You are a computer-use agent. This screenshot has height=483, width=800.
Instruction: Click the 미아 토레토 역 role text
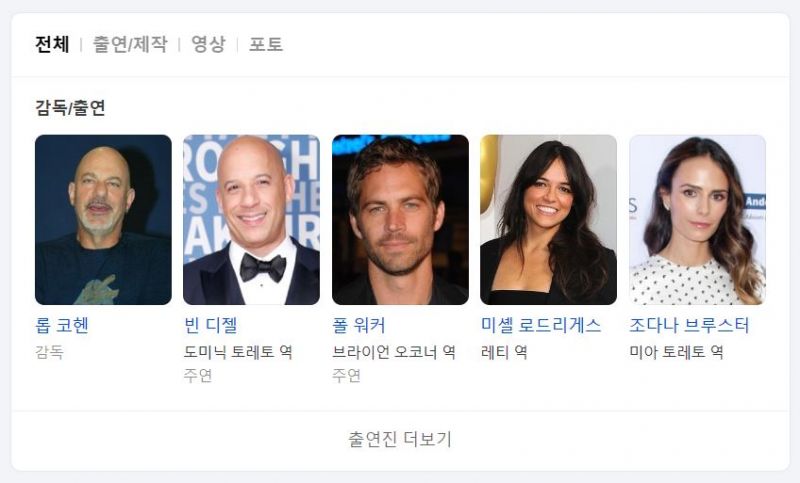[676, 352]
